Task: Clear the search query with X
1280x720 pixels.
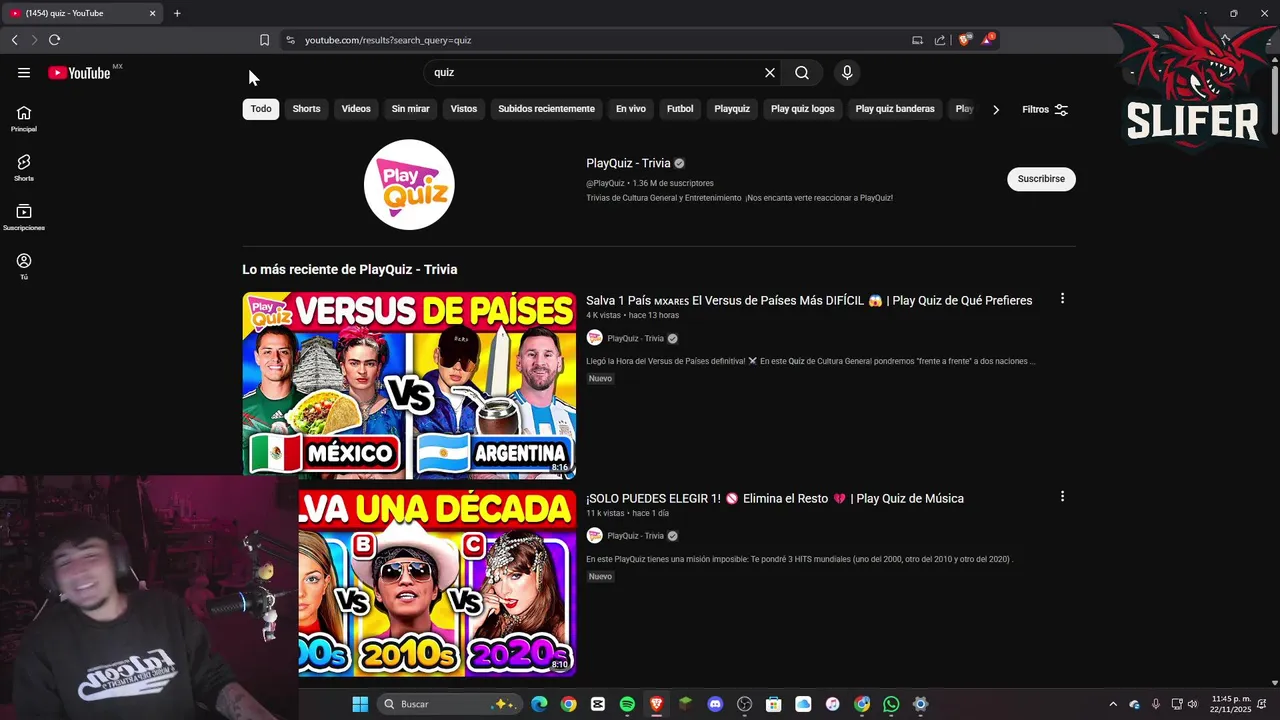Action: point(770,72)
